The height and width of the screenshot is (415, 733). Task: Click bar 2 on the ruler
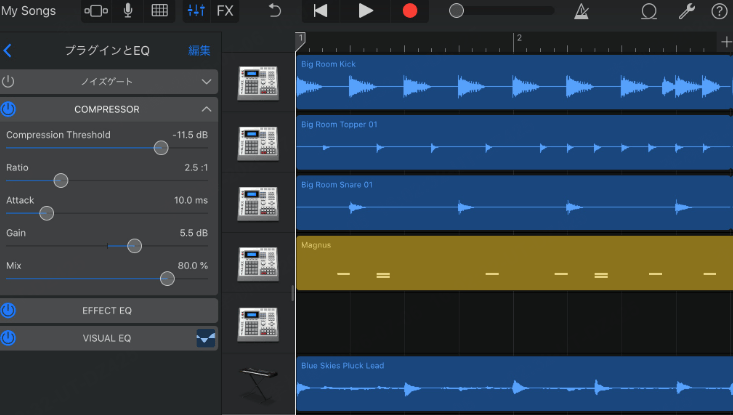pyautogui.click(x=518, y=38)
